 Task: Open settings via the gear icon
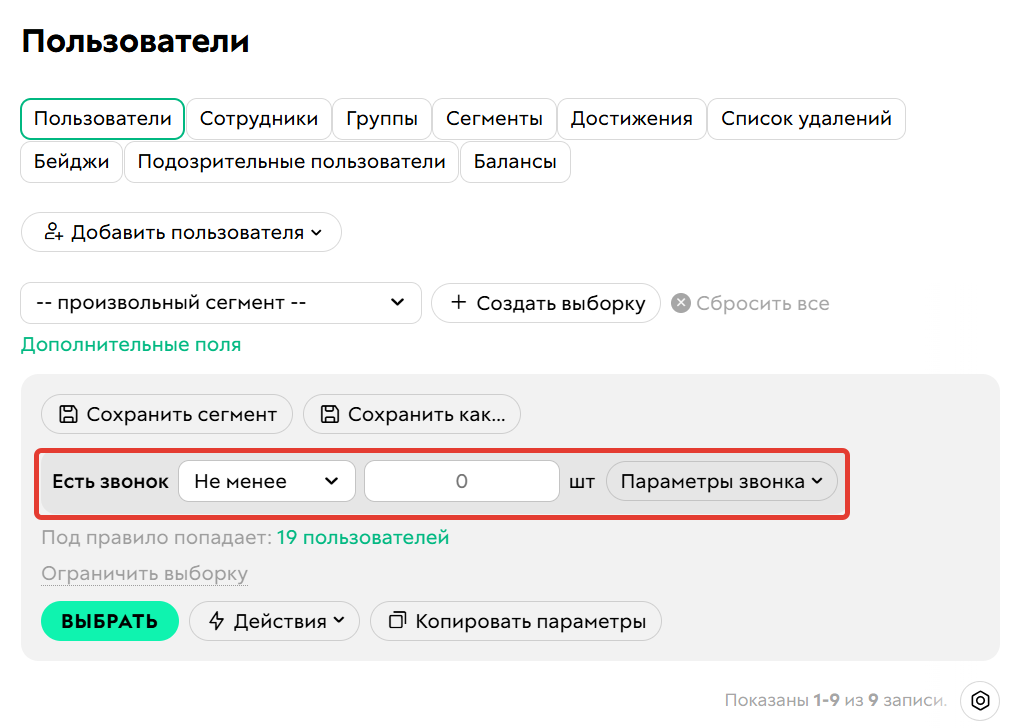pos(979,701)
